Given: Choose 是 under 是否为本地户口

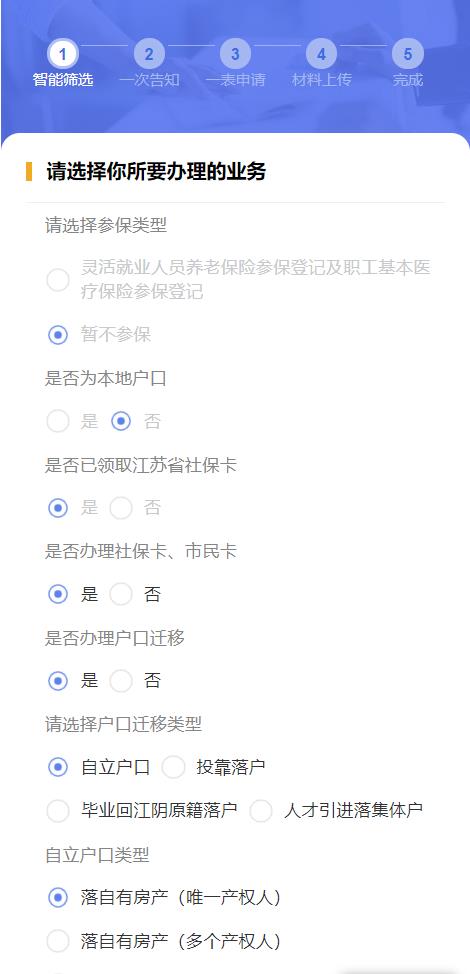Looking at the screenshot, I should tap(58, 421).
